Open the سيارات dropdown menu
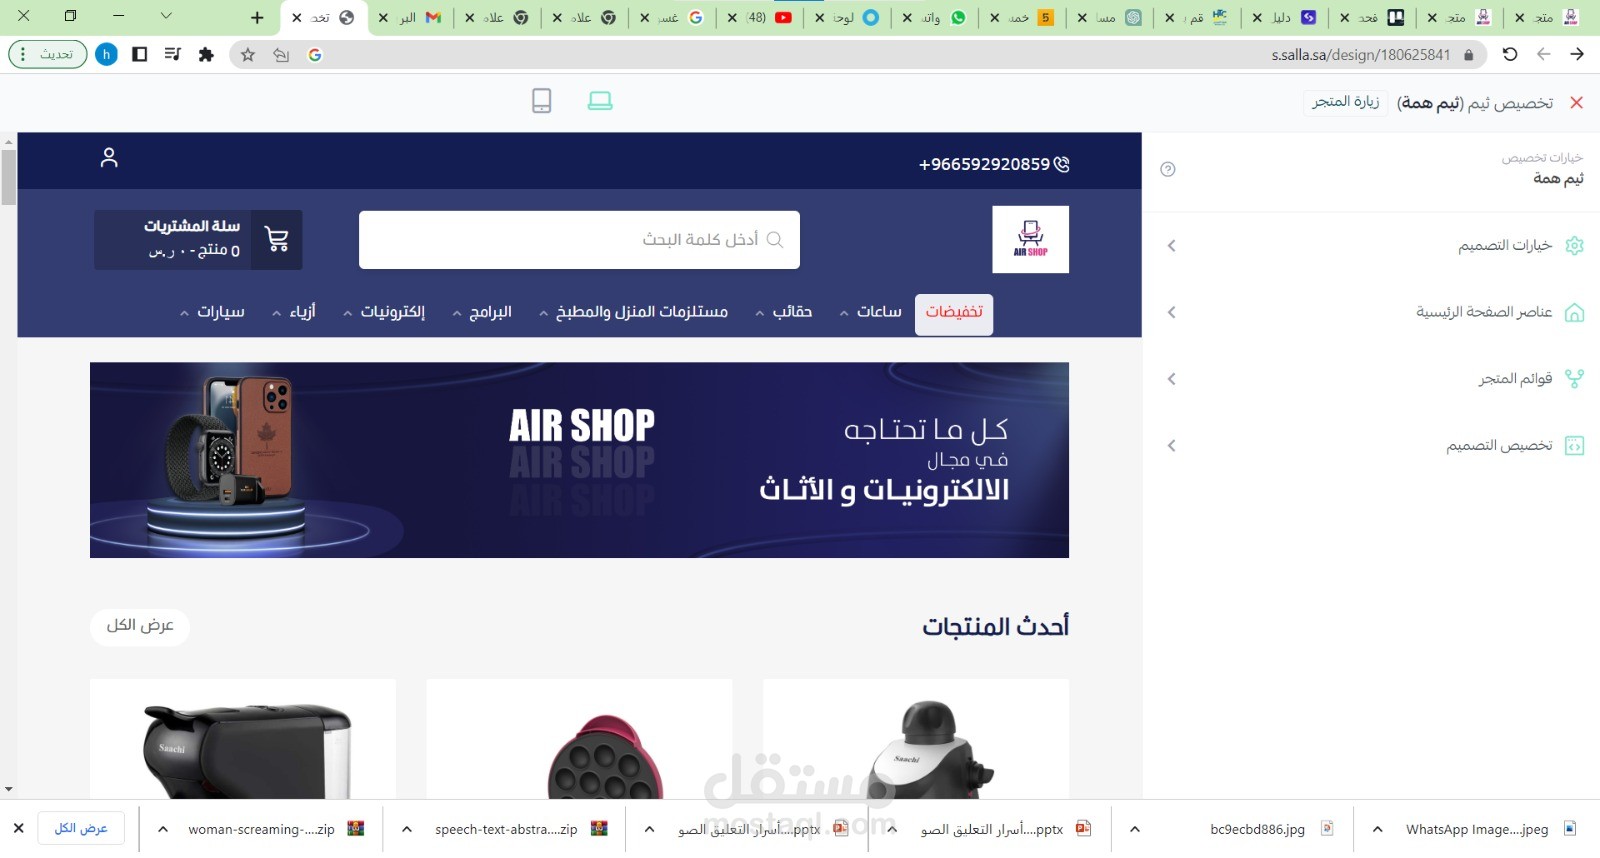This screenshot has height=858, width=1600. [212, 312]
